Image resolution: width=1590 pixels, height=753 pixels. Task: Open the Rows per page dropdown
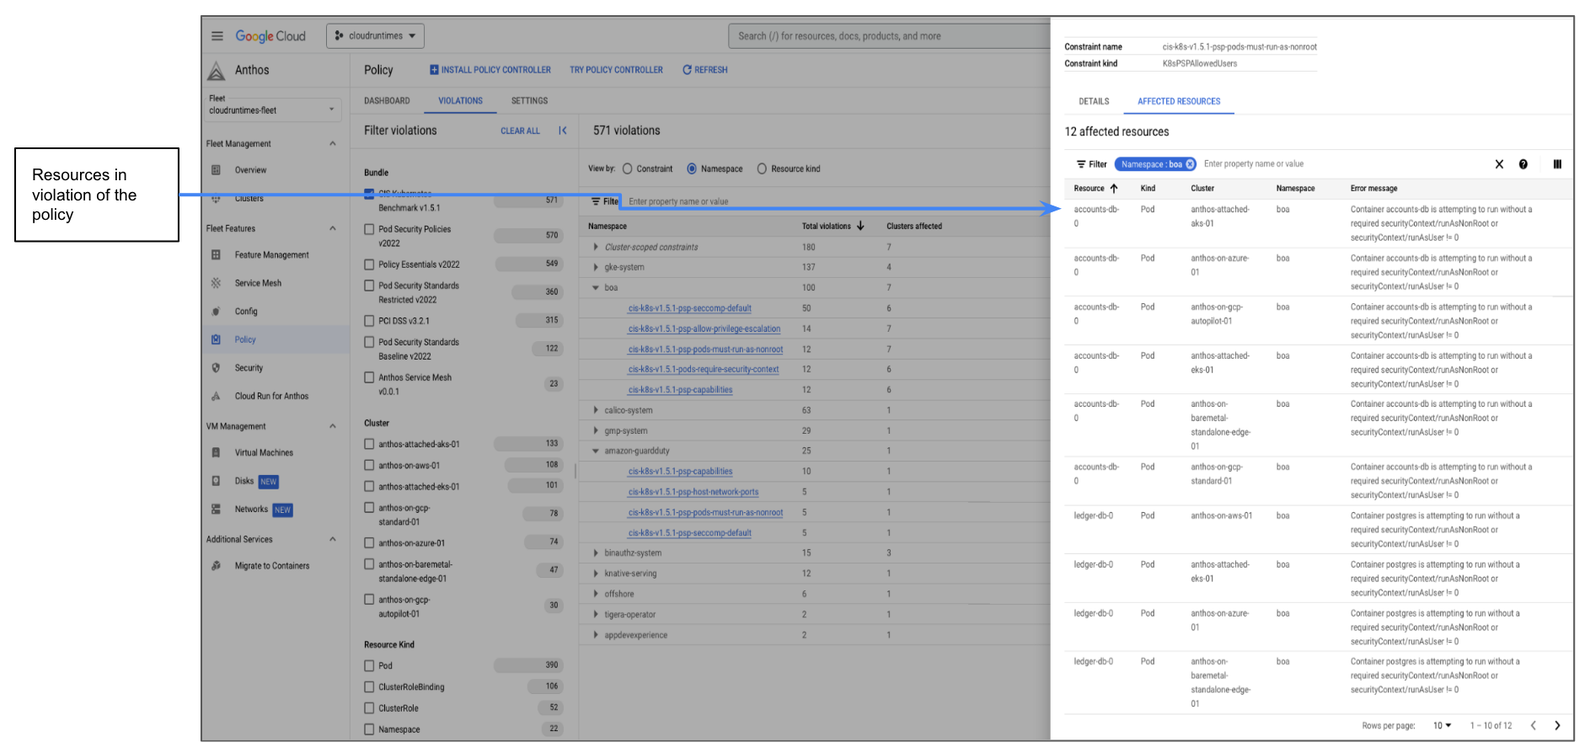[x=1442, y=726]
